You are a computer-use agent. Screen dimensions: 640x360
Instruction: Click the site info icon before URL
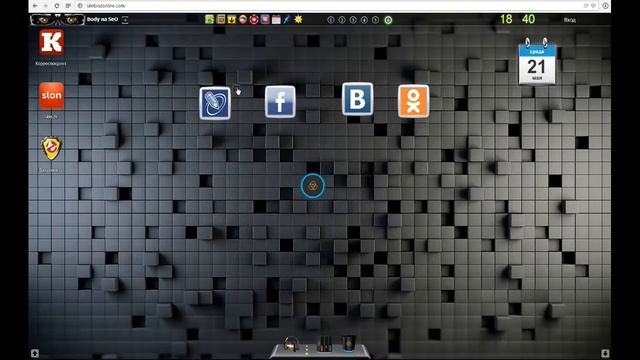[x=80, y=6]
